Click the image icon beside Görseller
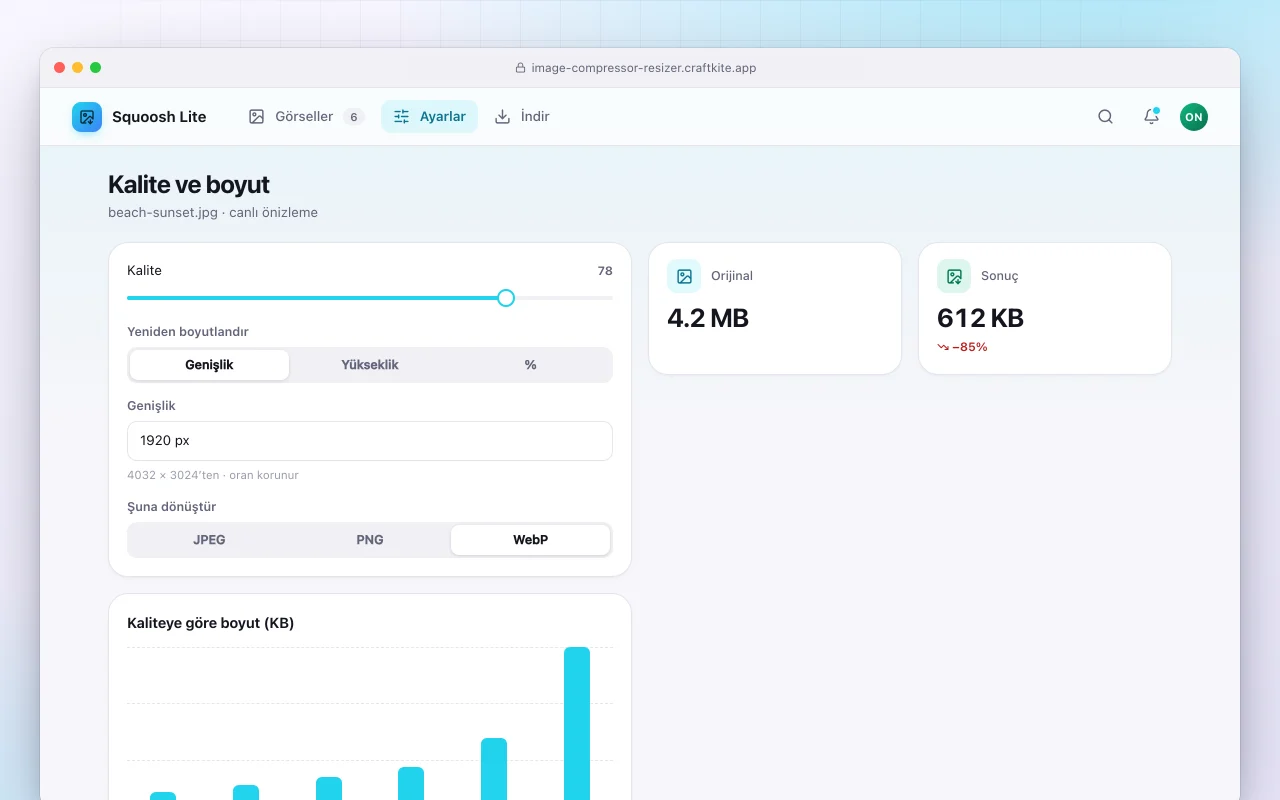The height and width of the screenshot is (800, 1280). [x=257, y=117]
